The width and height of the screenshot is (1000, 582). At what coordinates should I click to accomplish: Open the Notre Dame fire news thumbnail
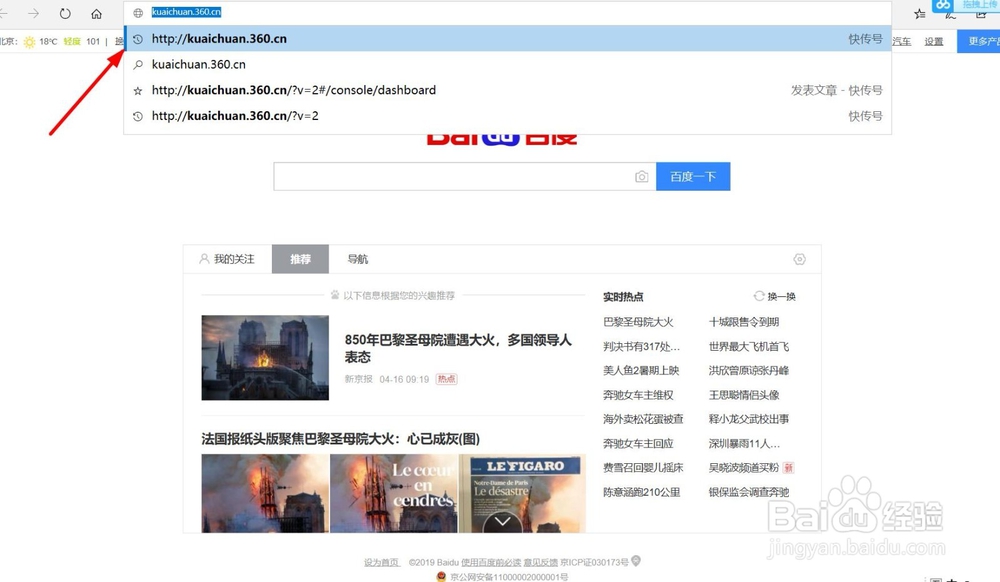[265, 358]
